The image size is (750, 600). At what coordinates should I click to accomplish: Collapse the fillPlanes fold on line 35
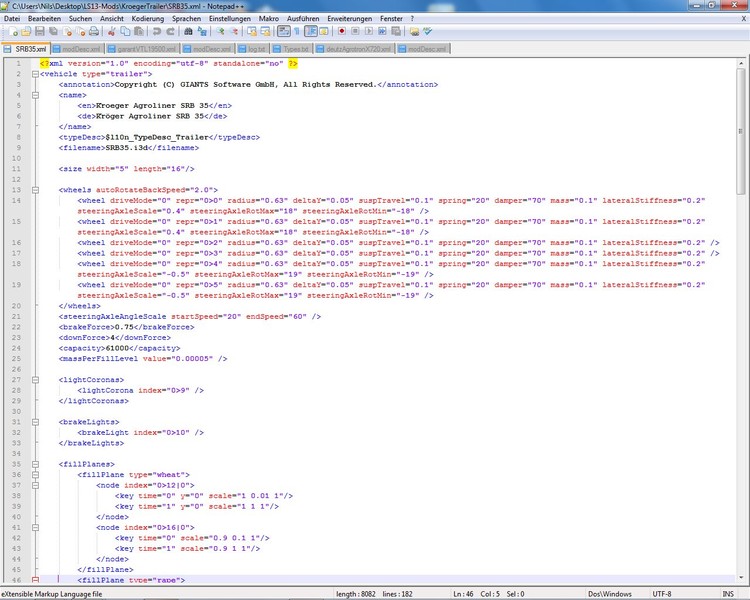coord(35,464)
